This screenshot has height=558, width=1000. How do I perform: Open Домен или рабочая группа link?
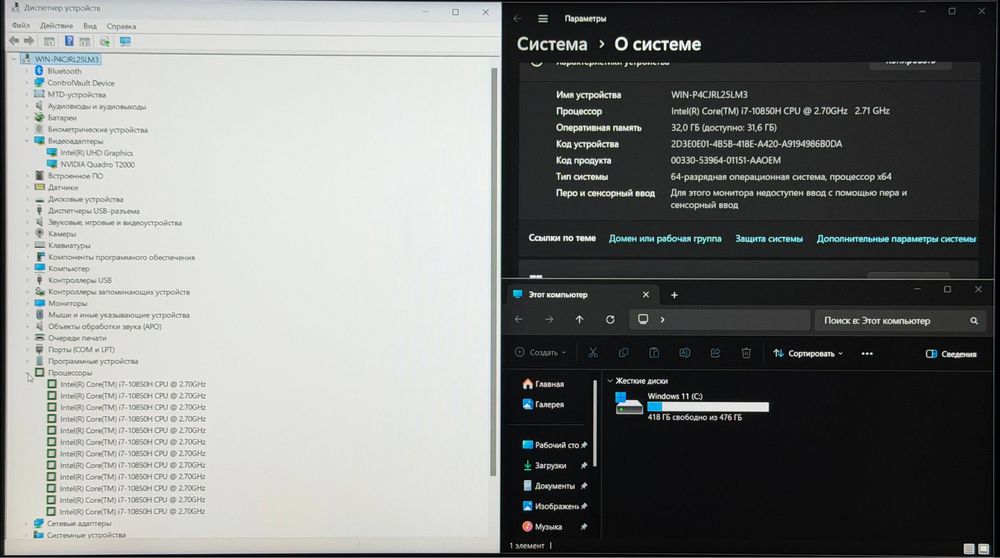(x=665, y=239)
